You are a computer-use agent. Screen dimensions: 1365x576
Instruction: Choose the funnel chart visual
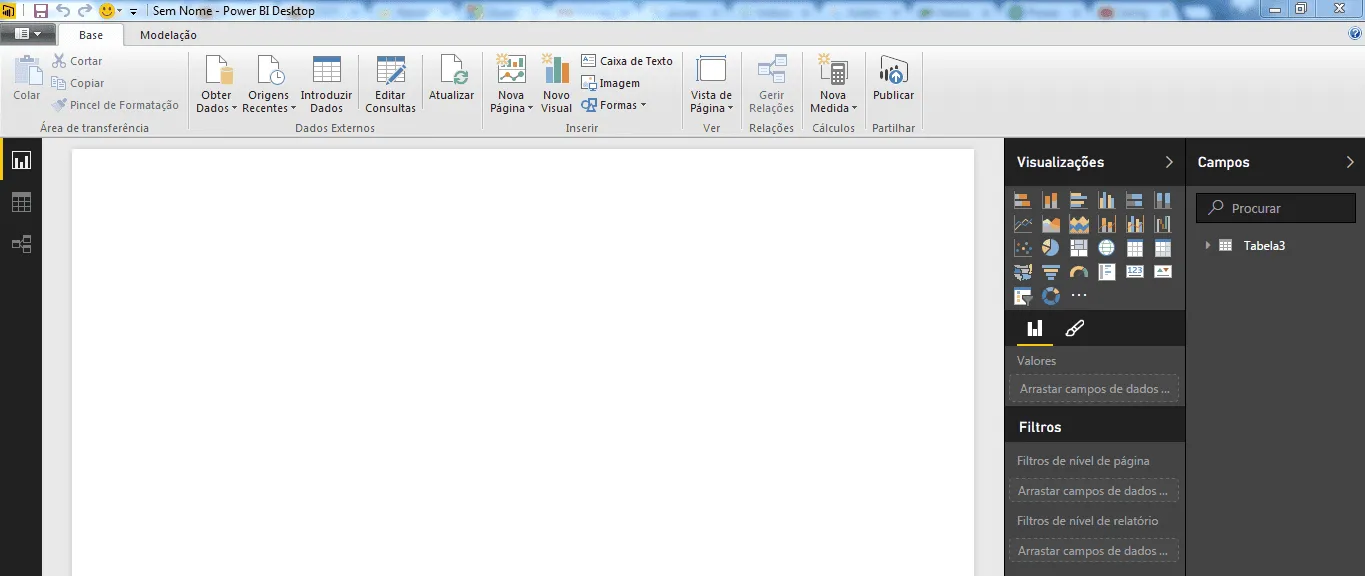(x=1050, y=271)
